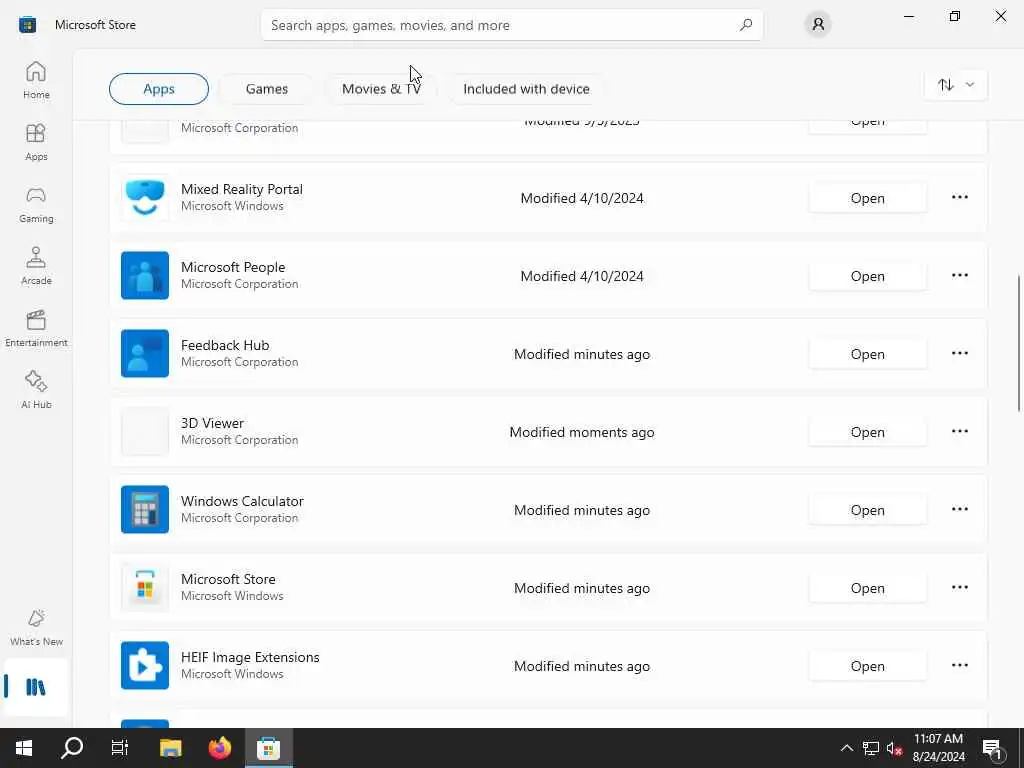Open HEIF Image Extensions

coord(867,666)
